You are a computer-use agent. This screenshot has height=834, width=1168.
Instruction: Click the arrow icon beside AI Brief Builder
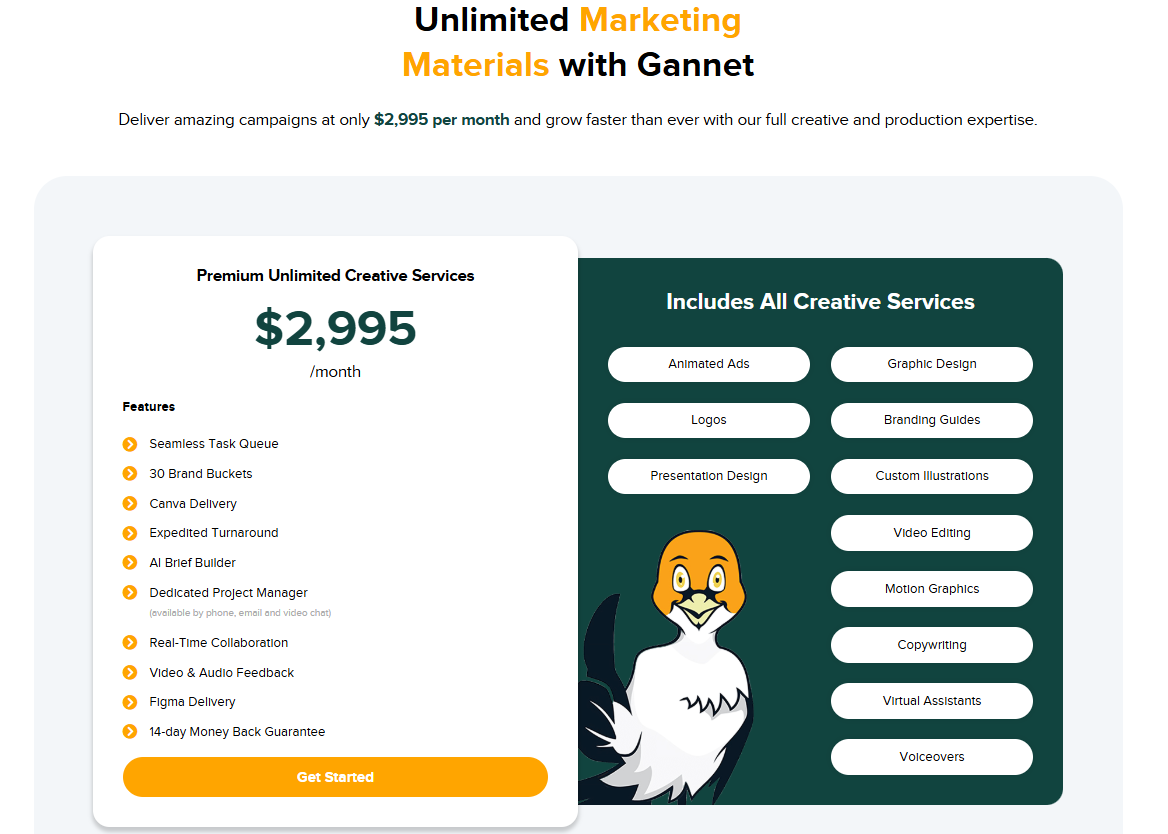pyautogui.click(x=130, y=563)
